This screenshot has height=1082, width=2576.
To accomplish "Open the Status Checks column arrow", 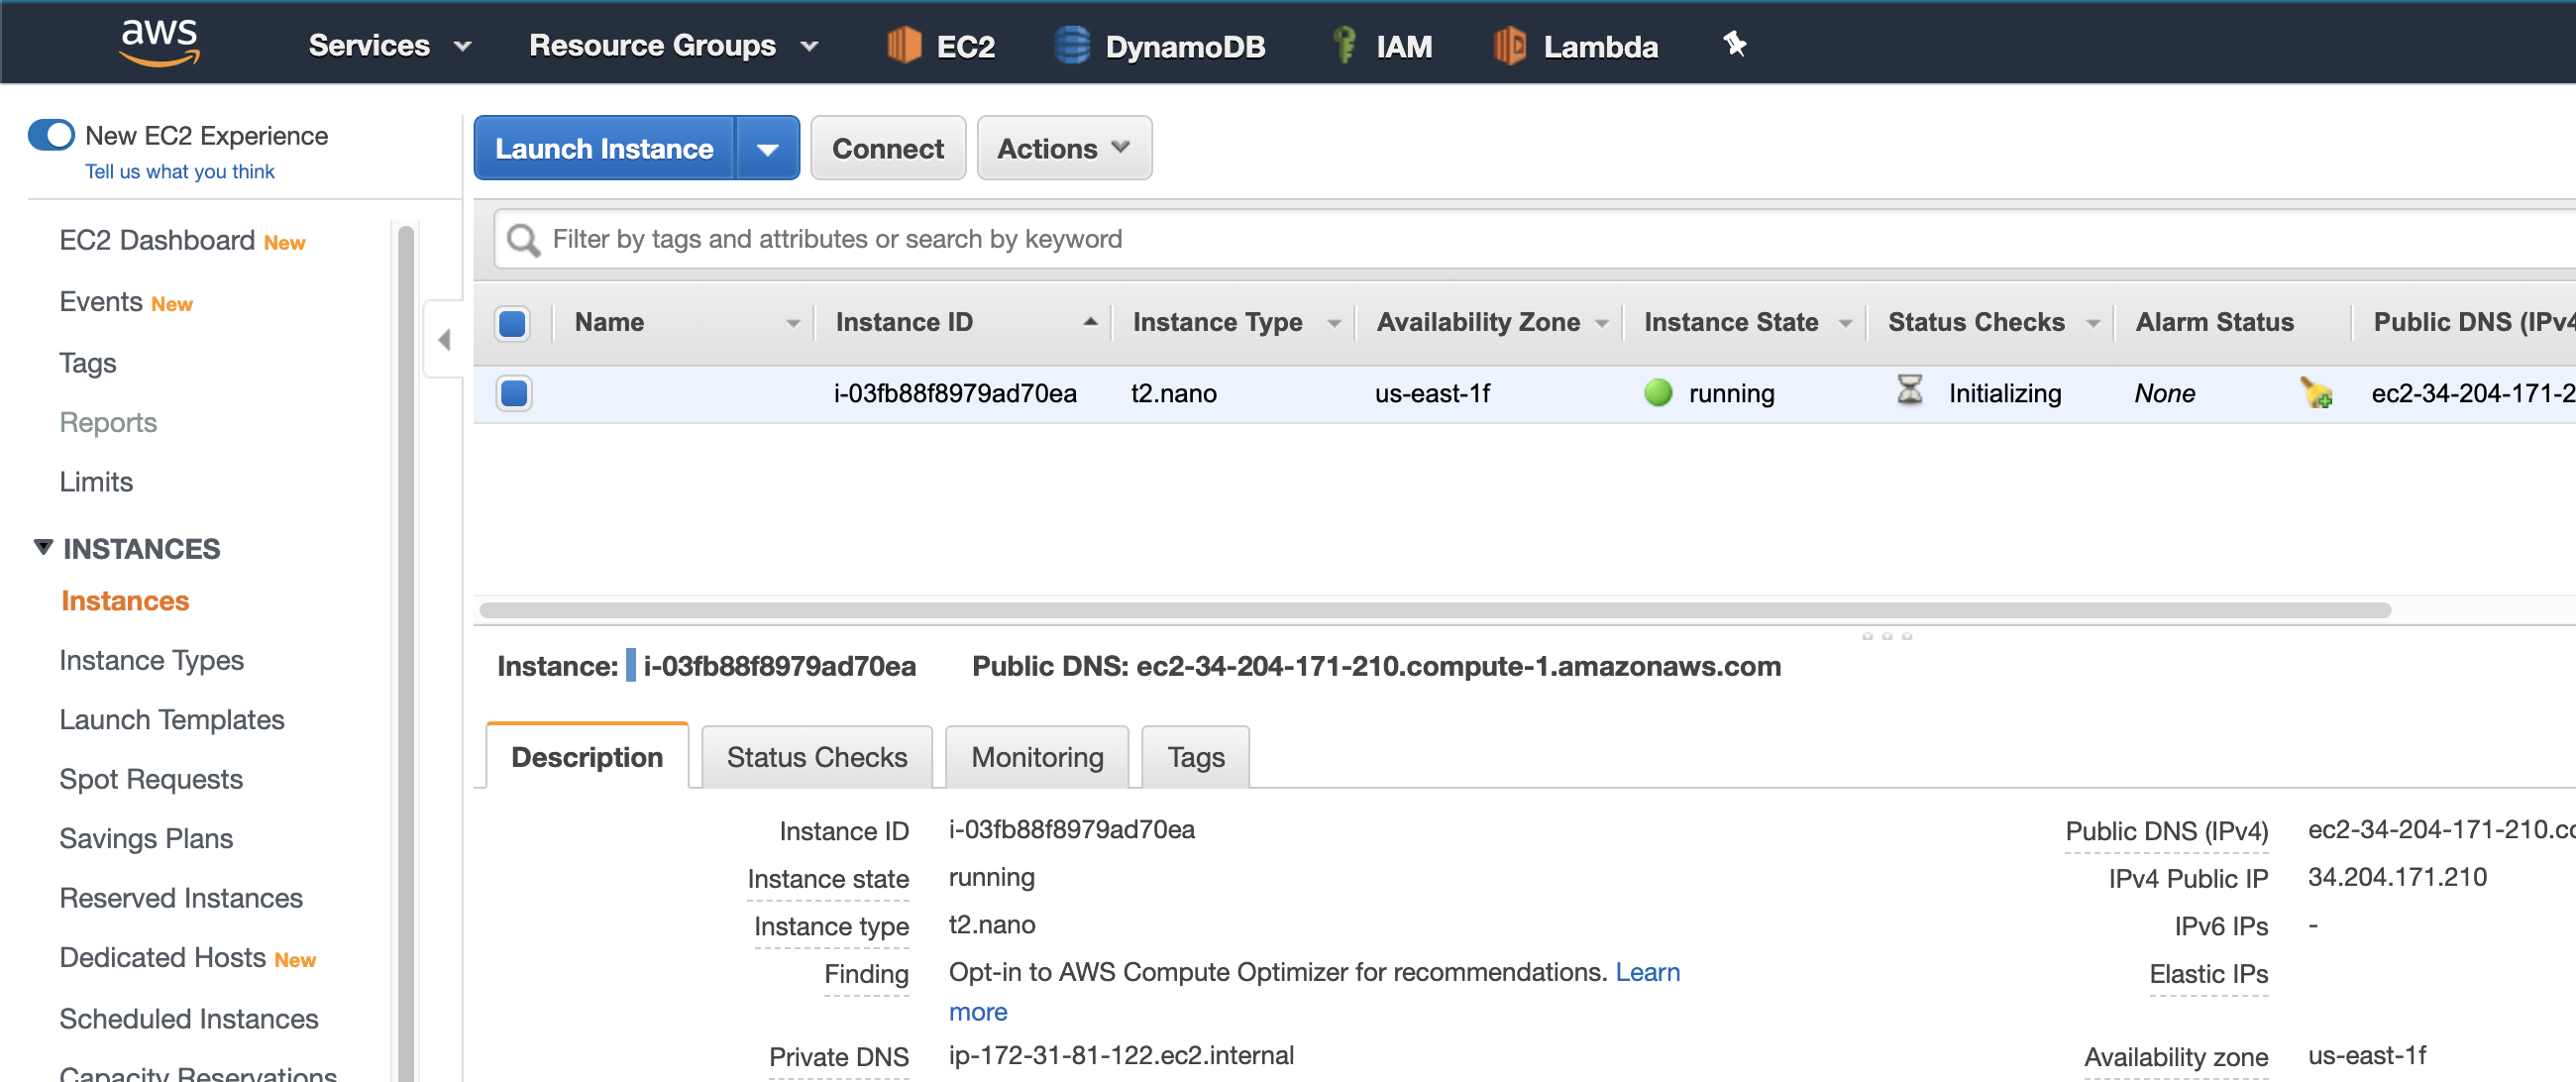I will tap(2093, 323).
